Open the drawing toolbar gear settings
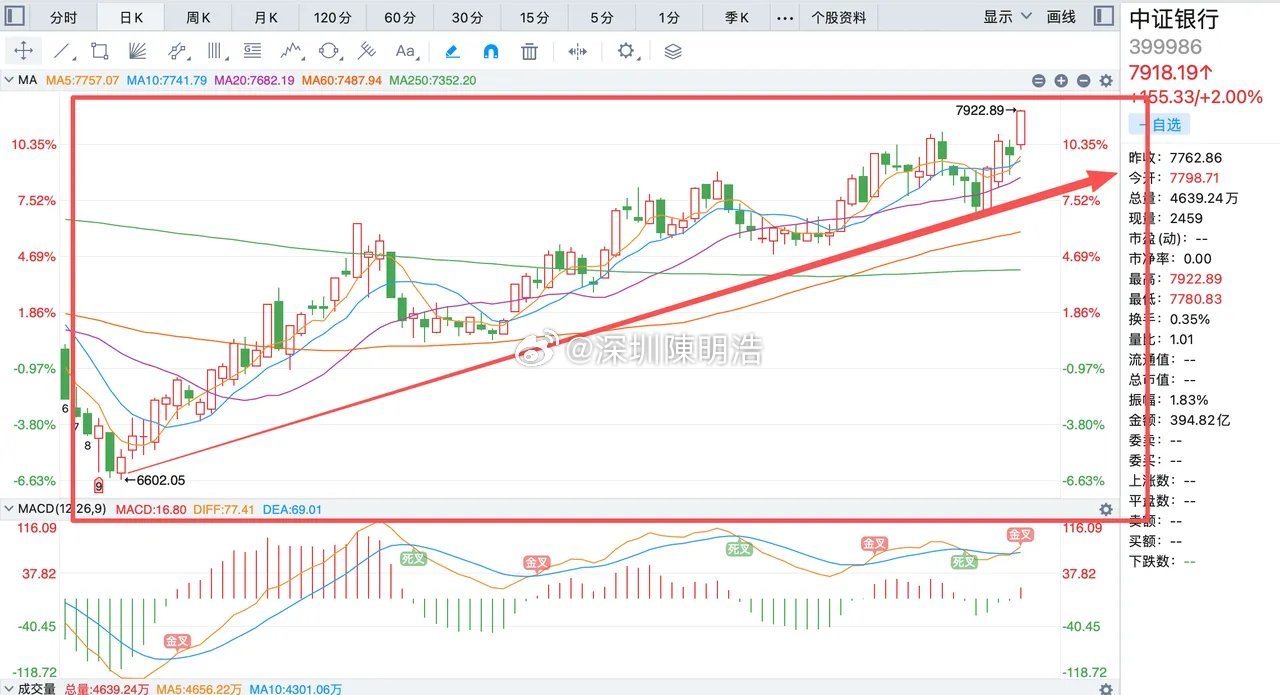This screenshot has width=1280, height=695. pyautogui.click(x=626, y=51)
